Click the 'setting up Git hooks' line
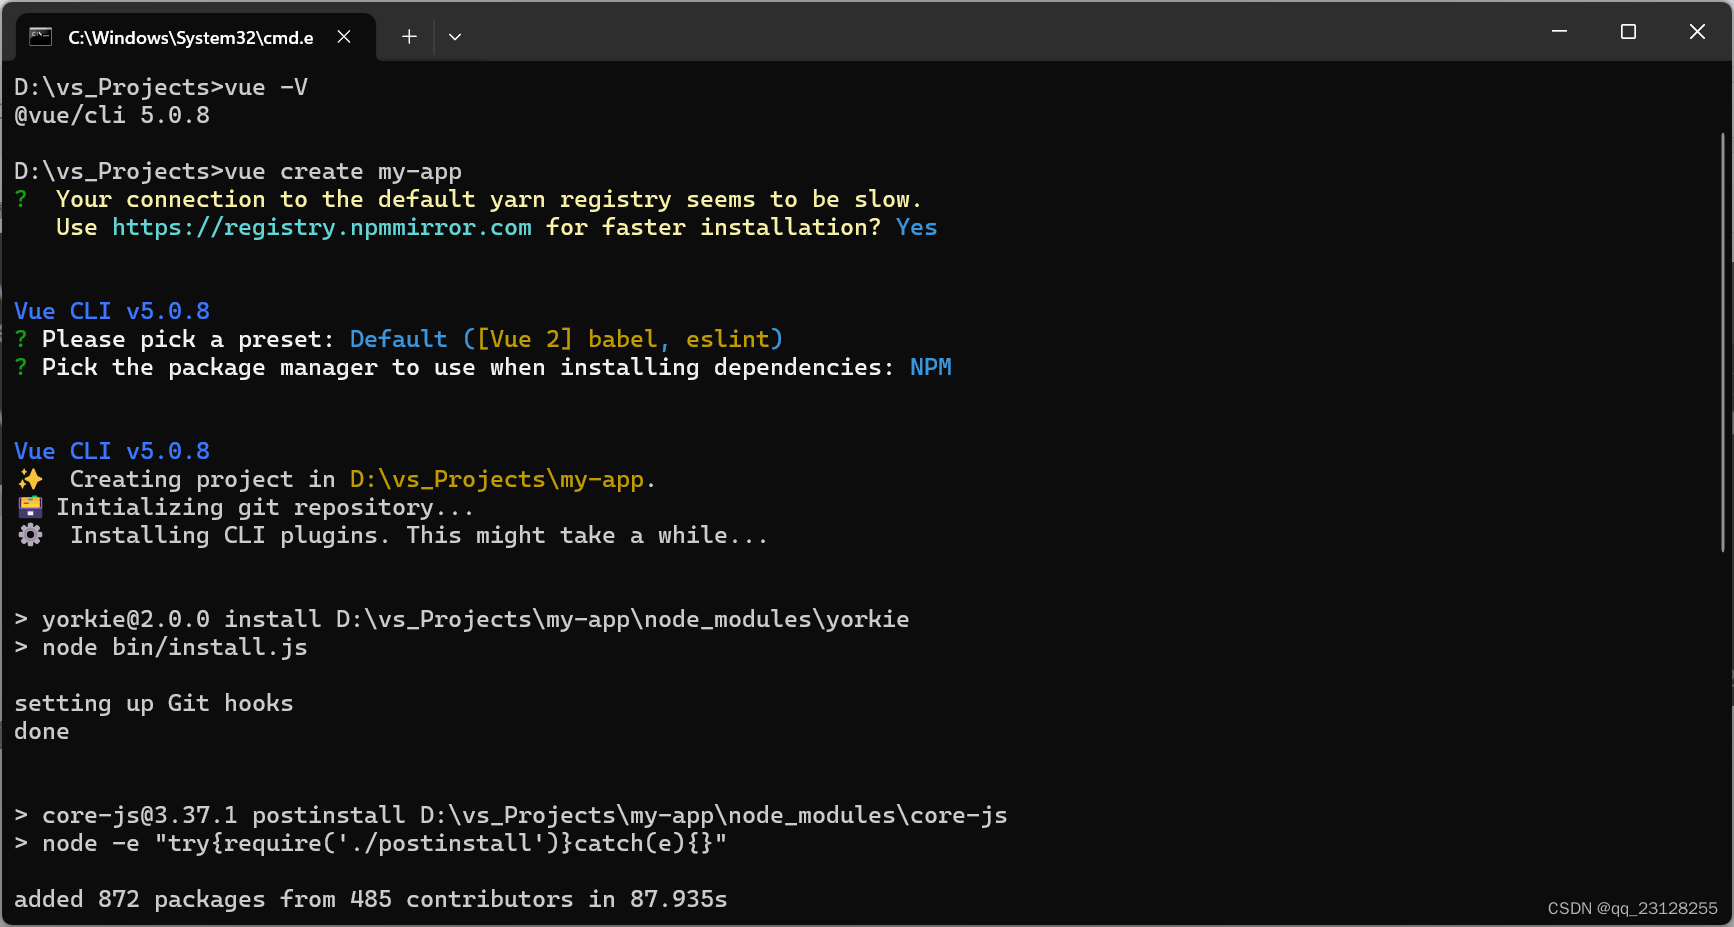Screen dimensions: 1734x927 tap(154, 703)
